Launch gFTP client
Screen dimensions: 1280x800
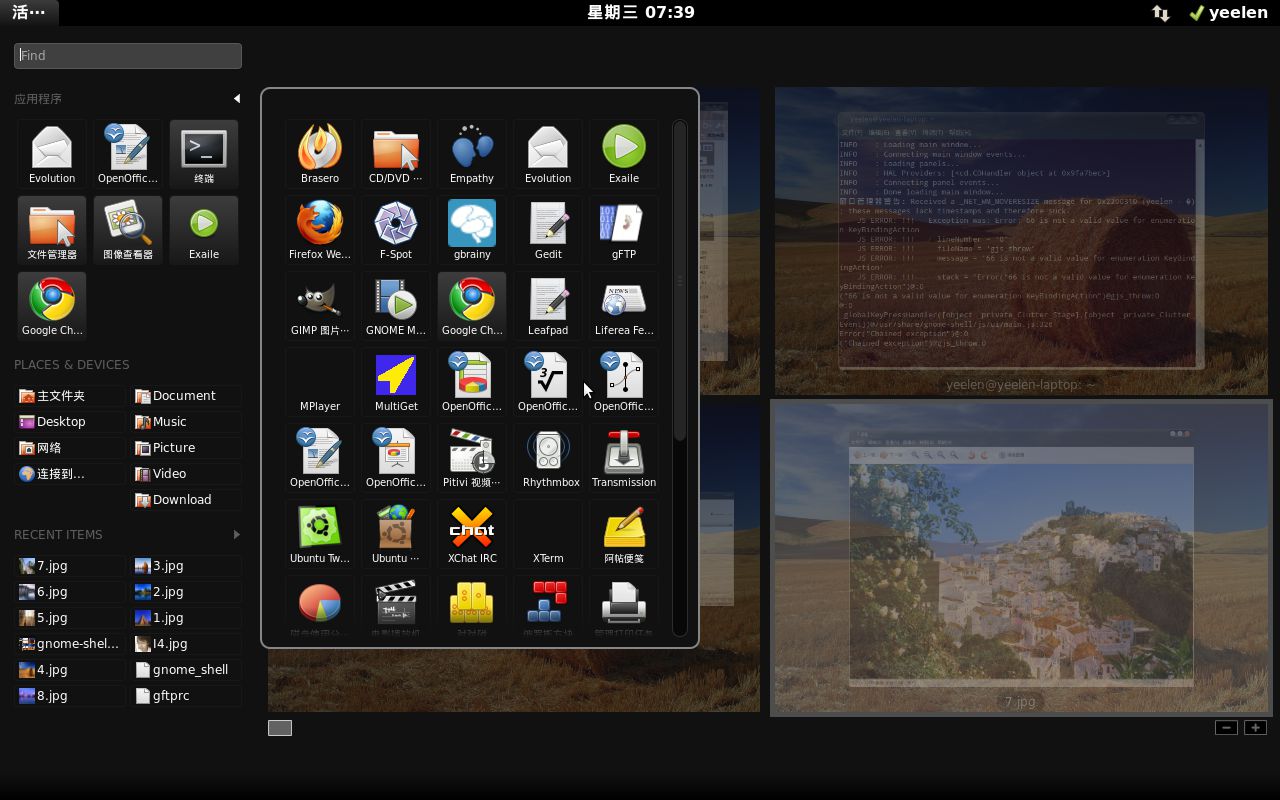coord(624,230)
